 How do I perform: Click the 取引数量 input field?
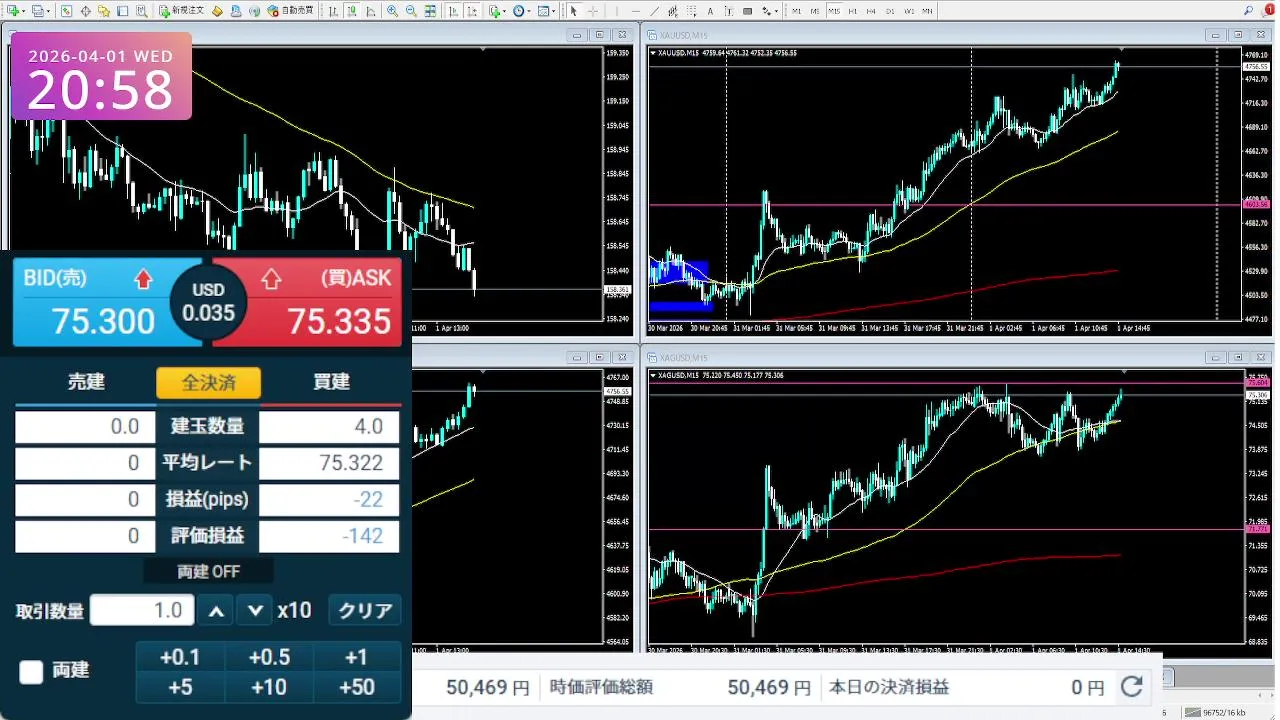(x=142, y=610)
